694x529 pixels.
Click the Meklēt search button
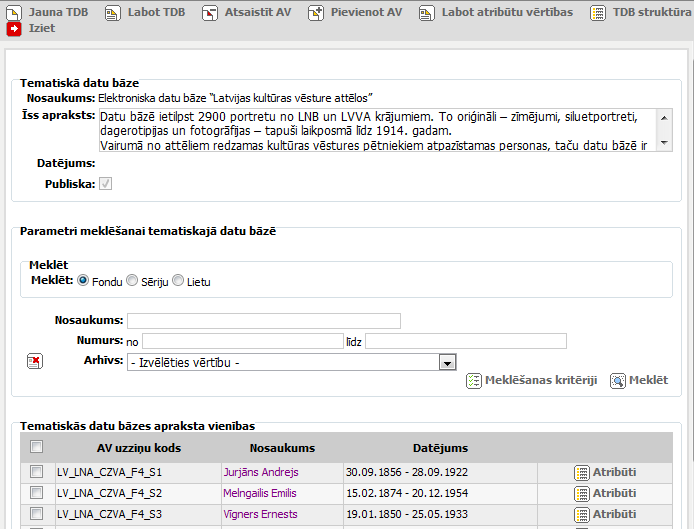point(639,380)
